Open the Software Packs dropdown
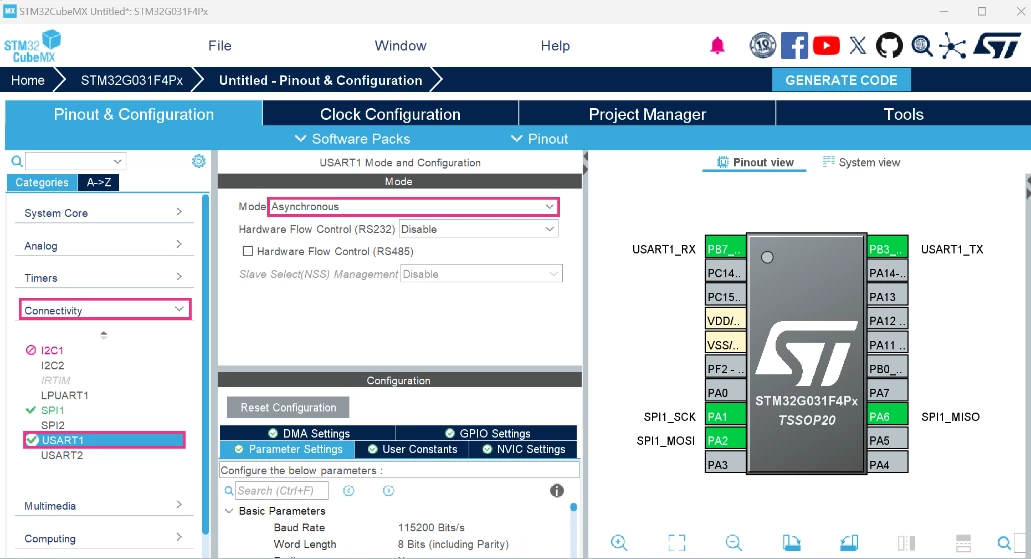Screen dimensions: 1031x559 click(352, 139)
